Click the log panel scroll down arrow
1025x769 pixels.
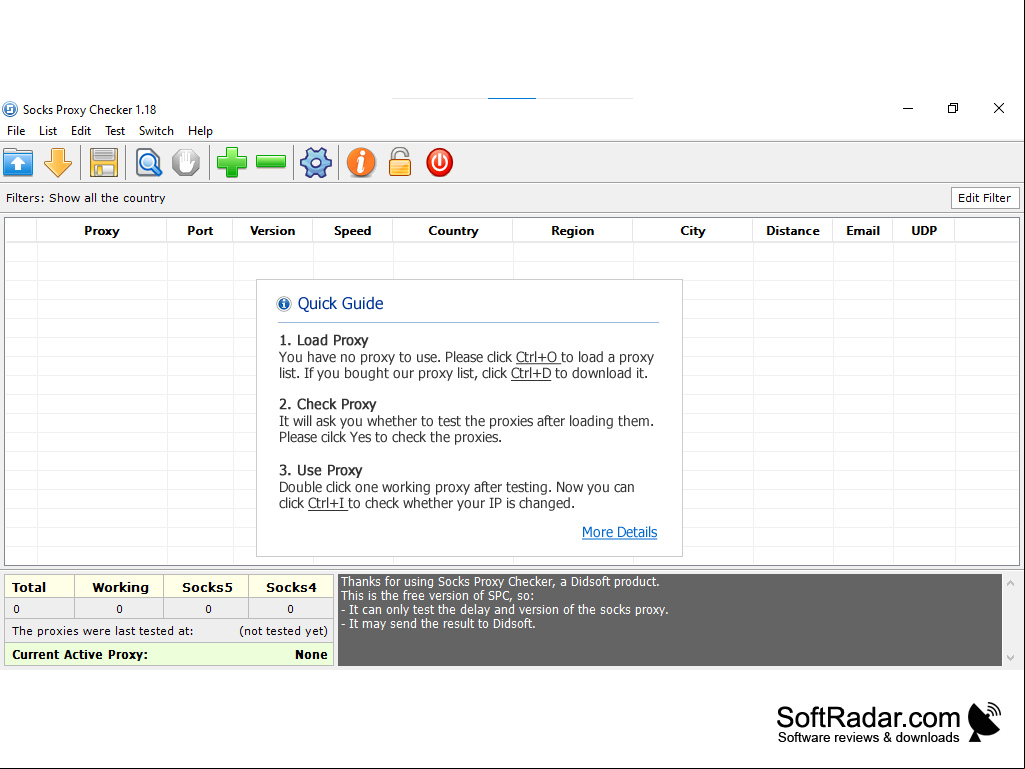click(x=1011, y=658)
